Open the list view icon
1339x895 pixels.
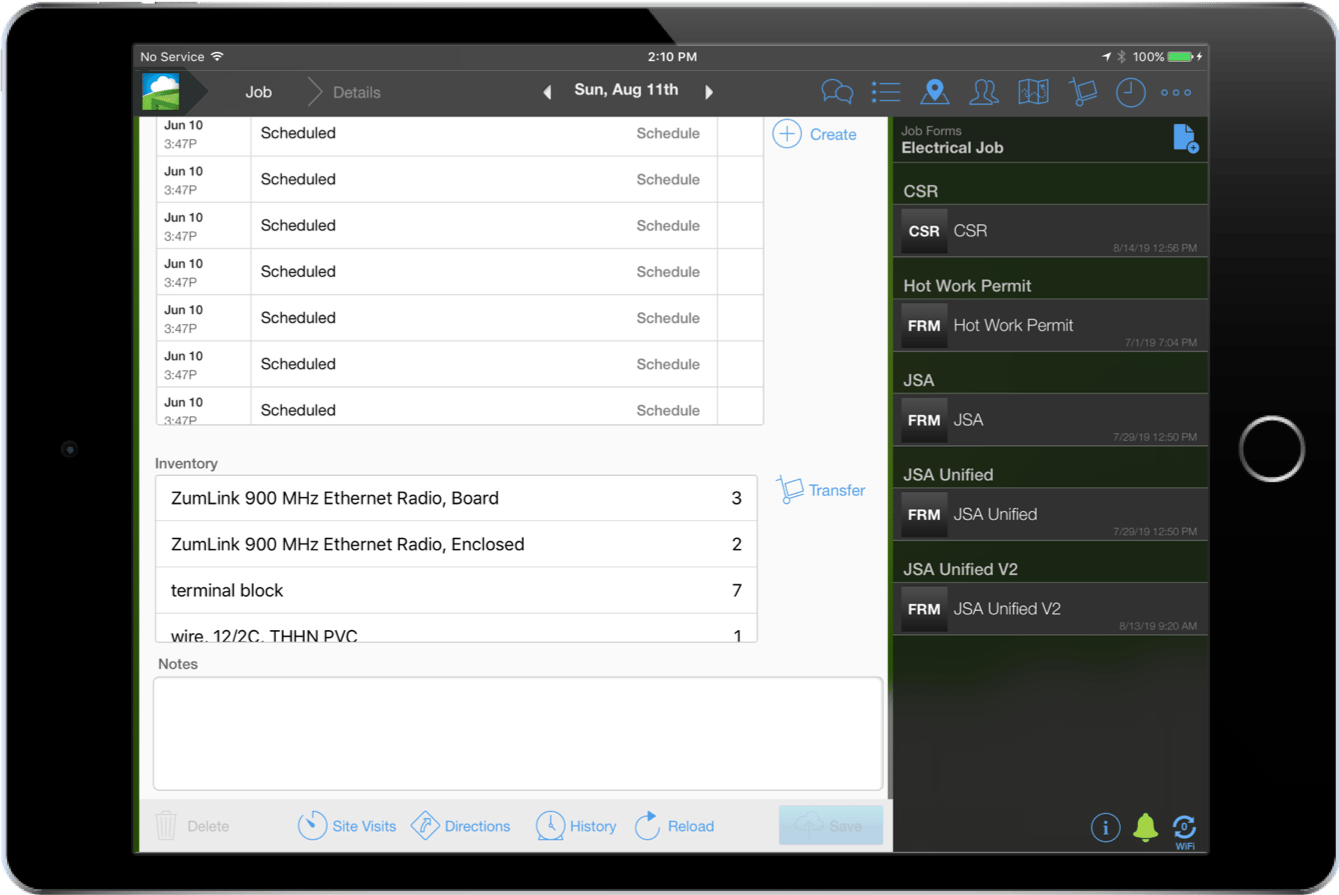(x=886, y=92)
